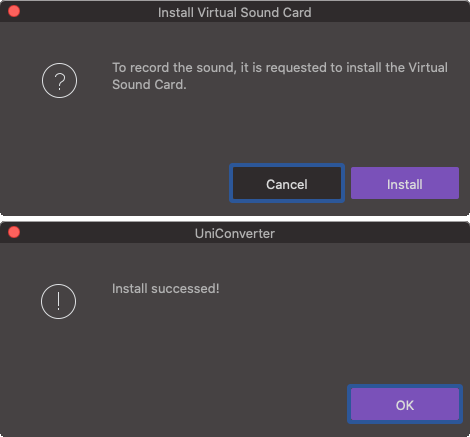Close the UniConverter dialog with red button
This screenshot has width=470, height=437.
(14, 232)
